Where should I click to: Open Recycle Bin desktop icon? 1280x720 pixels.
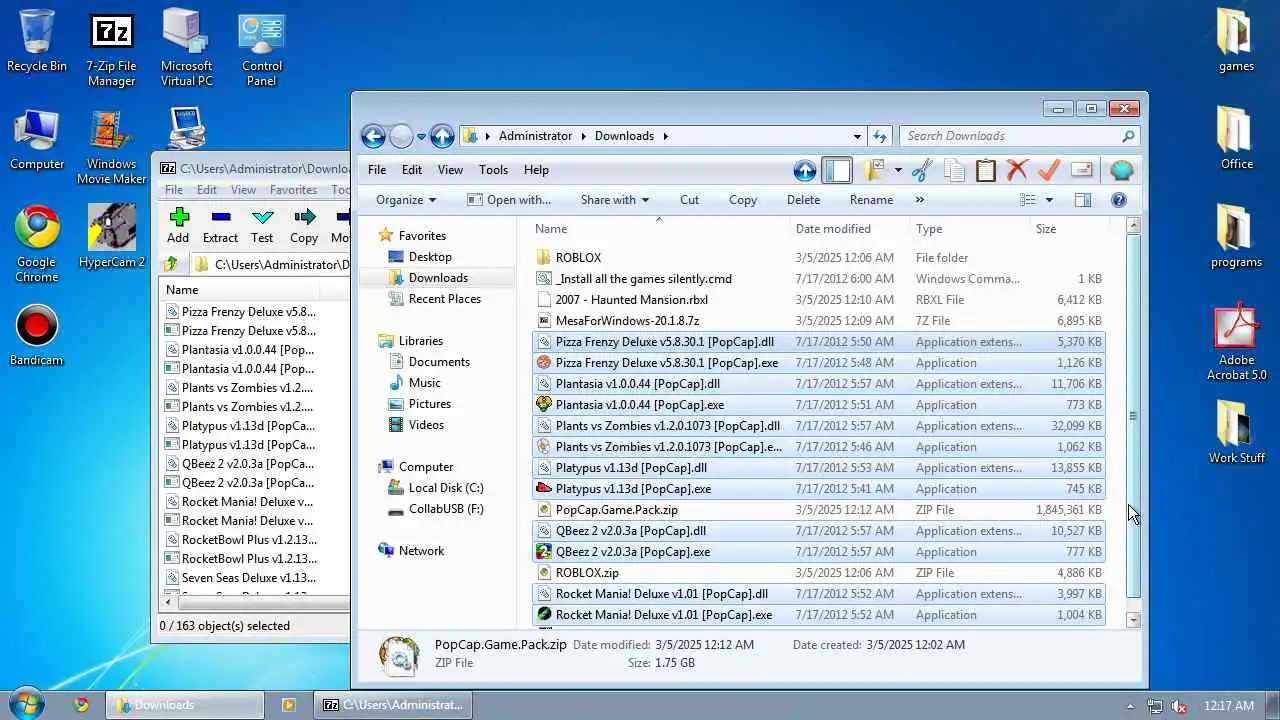(x=37, y=41)
